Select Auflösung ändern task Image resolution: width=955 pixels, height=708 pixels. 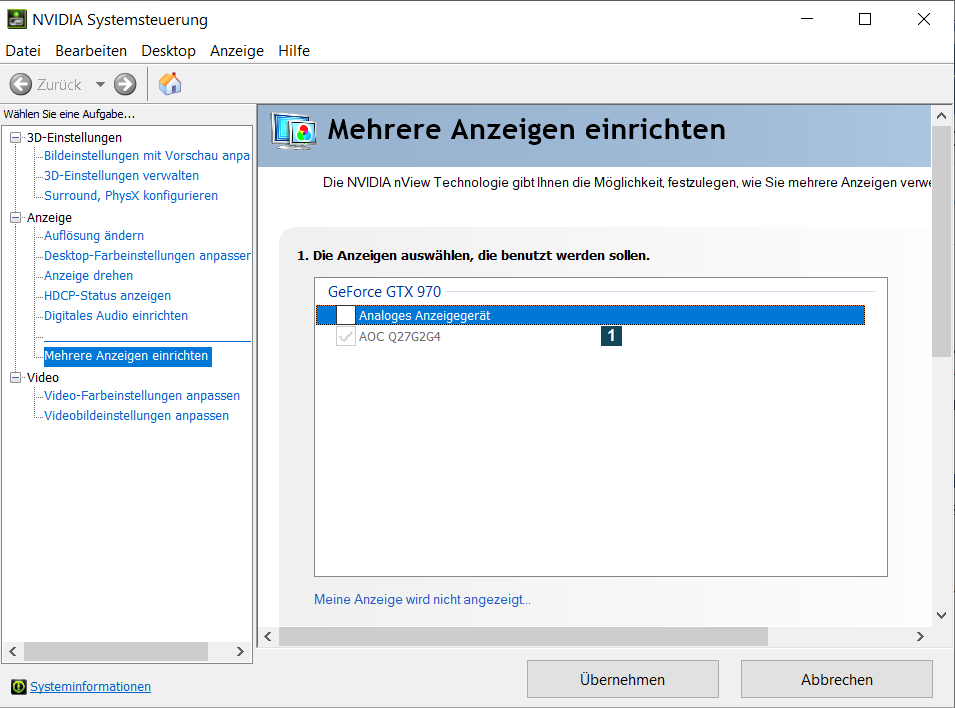pos(94,236)
